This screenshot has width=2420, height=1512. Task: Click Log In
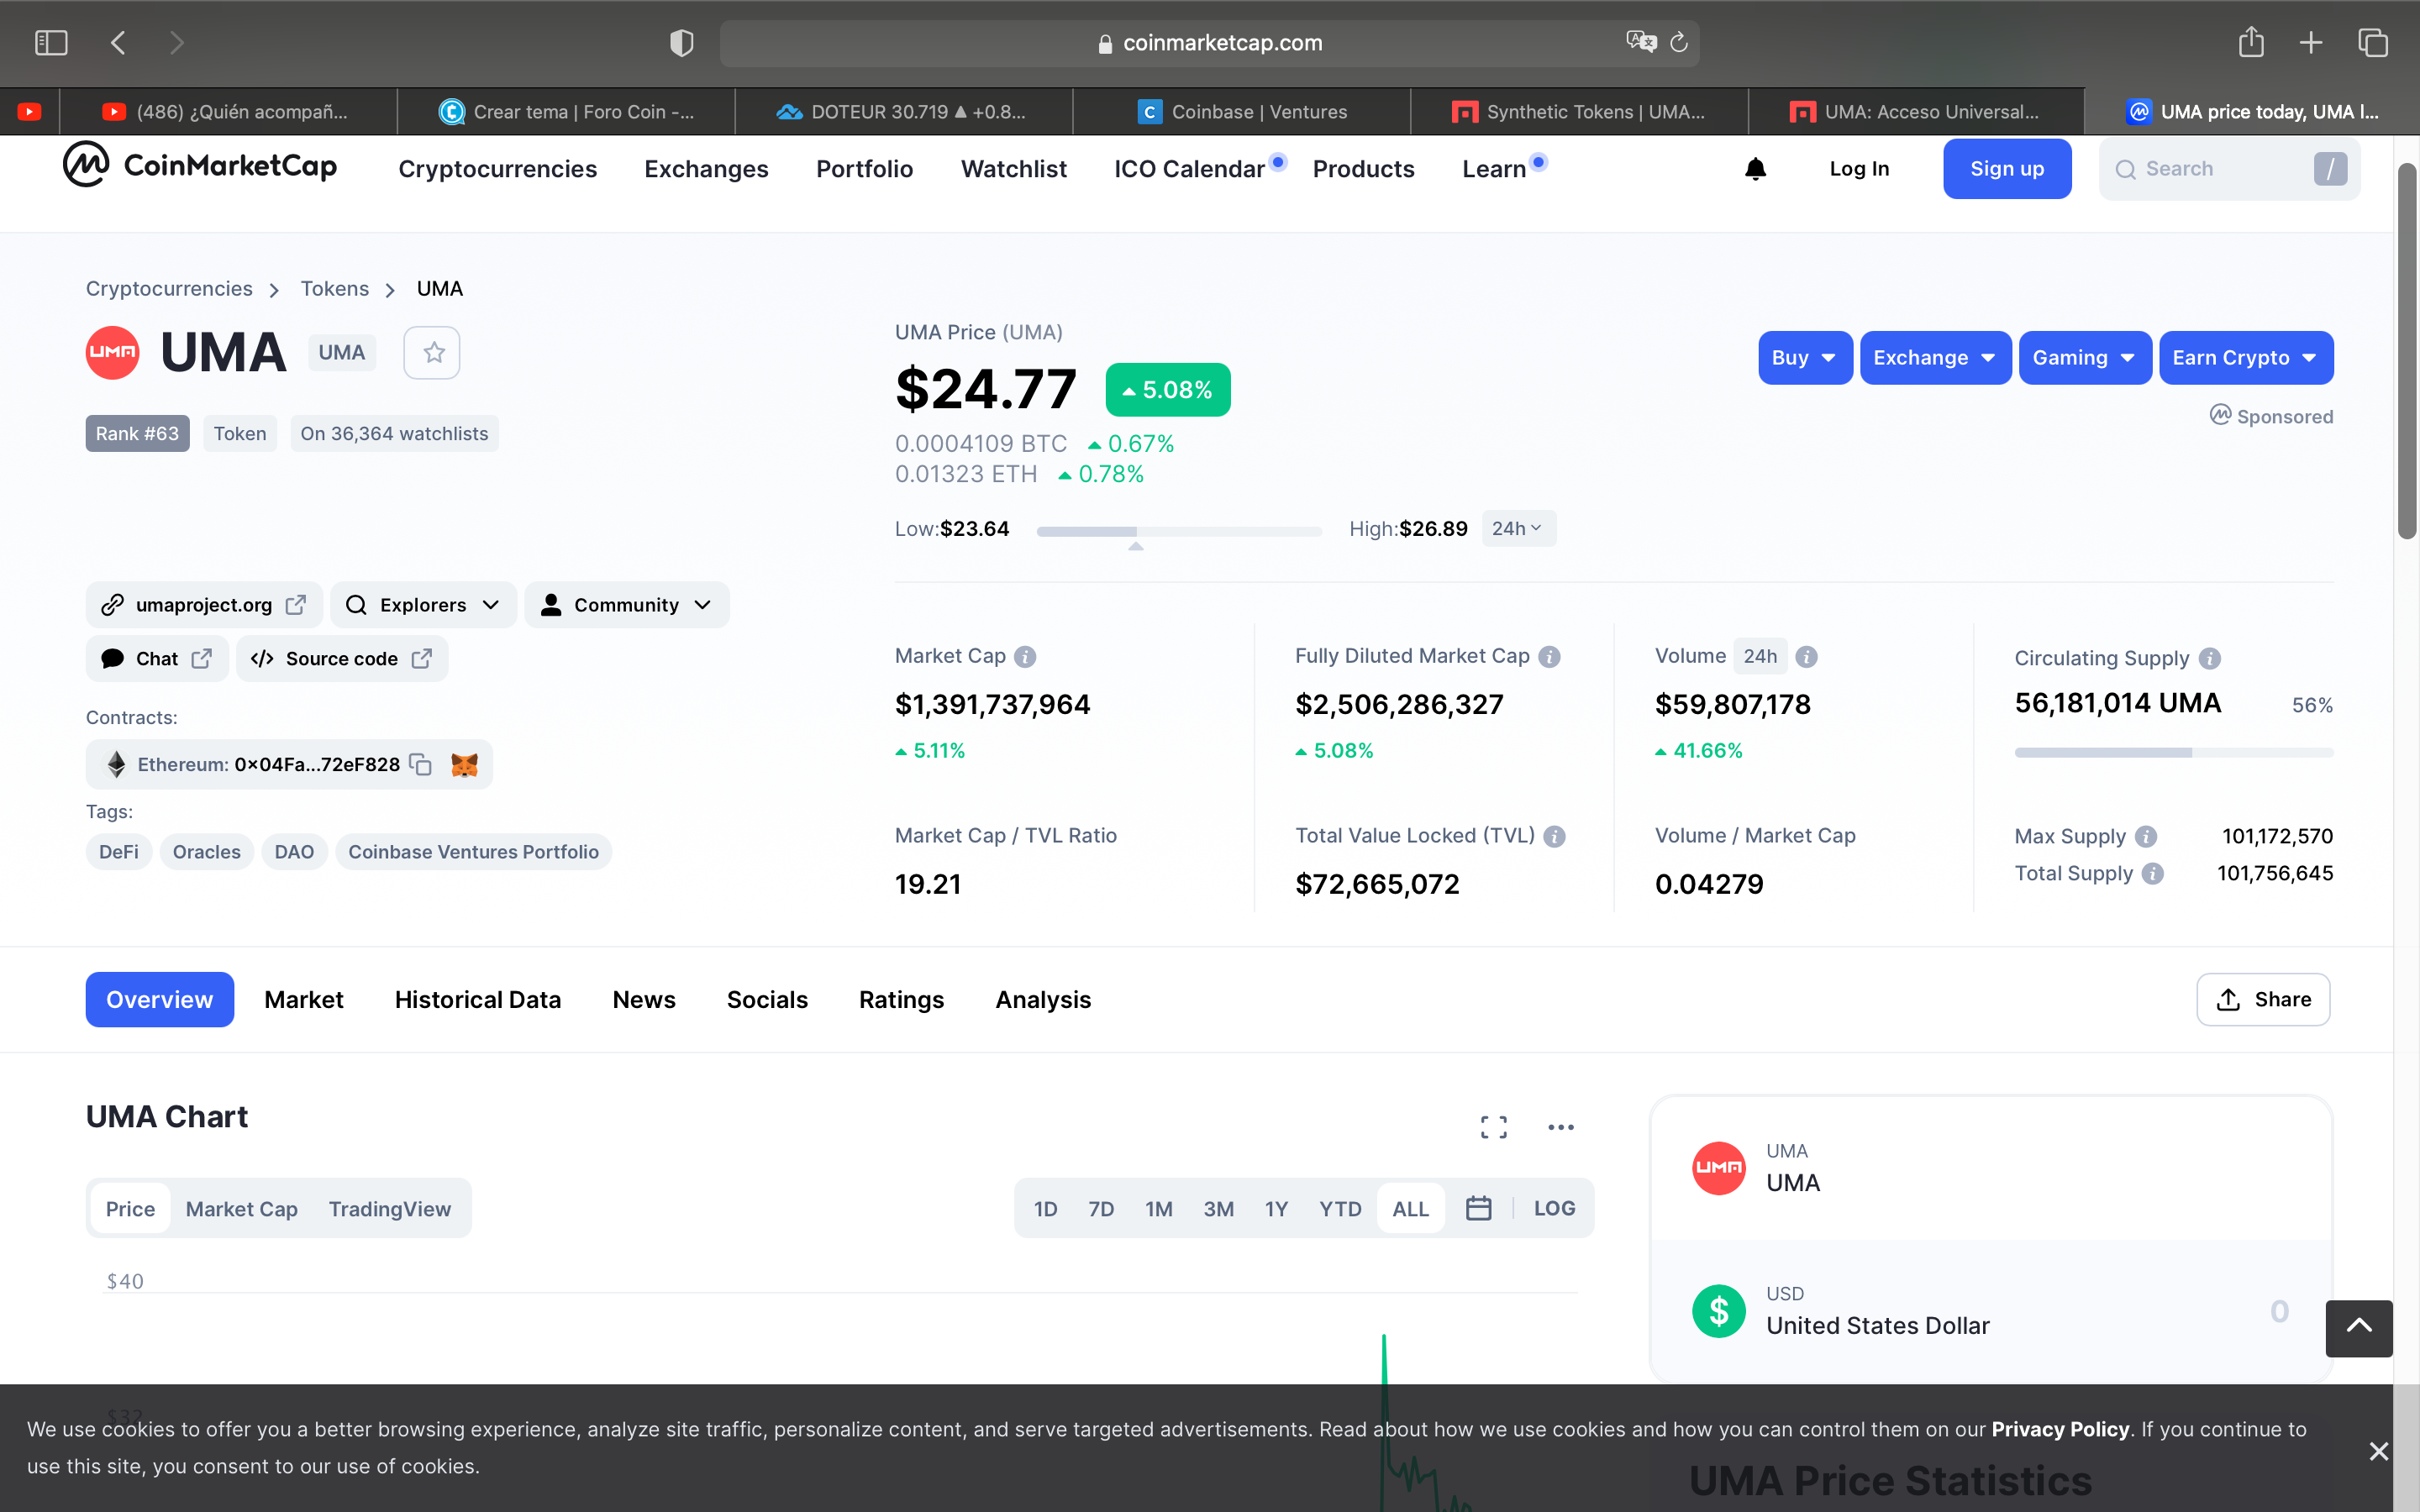point(1859,169)
